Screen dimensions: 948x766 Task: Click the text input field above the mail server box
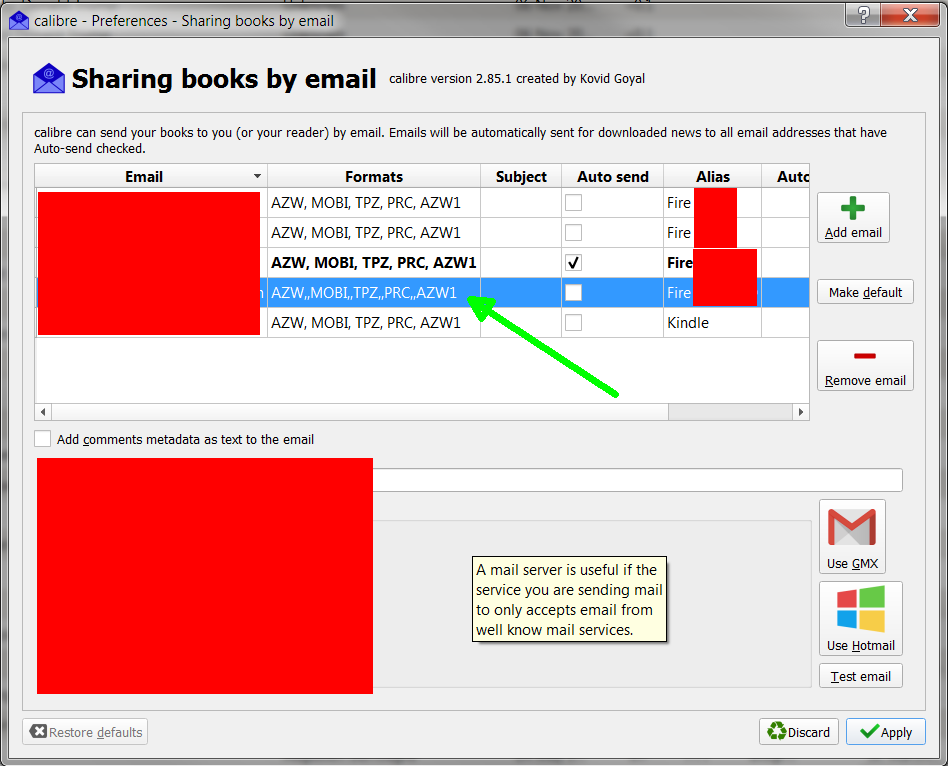[x=637, y=479]
